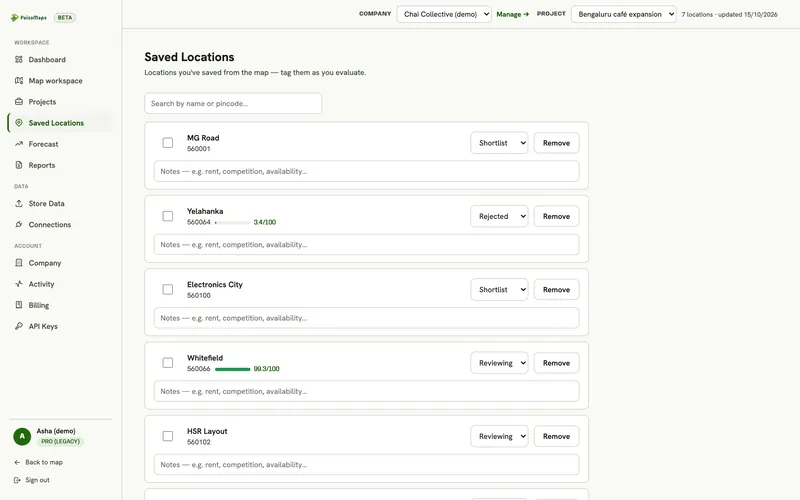Screen dimensions: 800x500
Task: Click Electronics City notes field
Action: click(x=366, y=318)
